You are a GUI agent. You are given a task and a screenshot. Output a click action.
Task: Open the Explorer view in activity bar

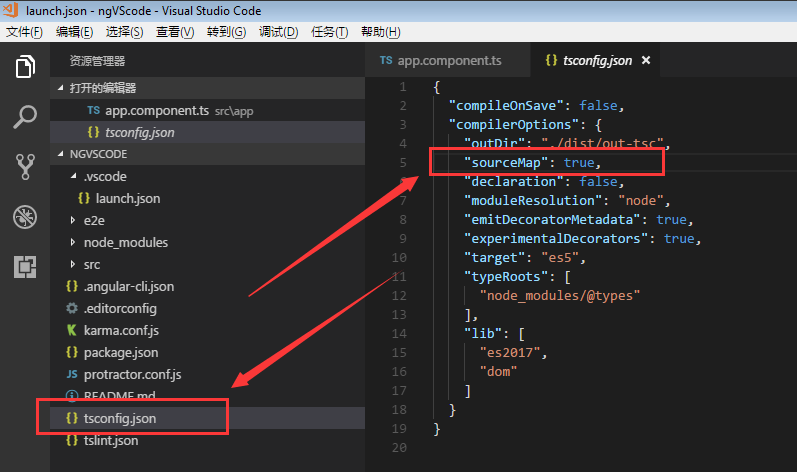click(x=25, y=67)
